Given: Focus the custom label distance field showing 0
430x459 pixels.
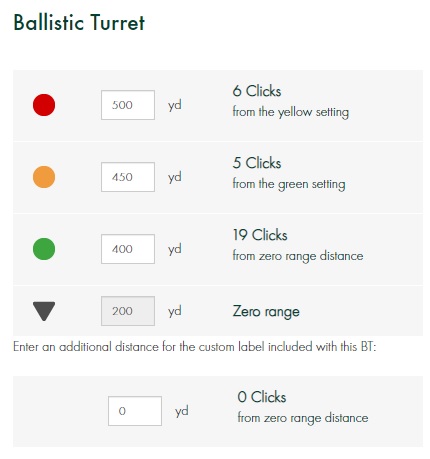Looking at the screenshot, I should click(135, 411).
